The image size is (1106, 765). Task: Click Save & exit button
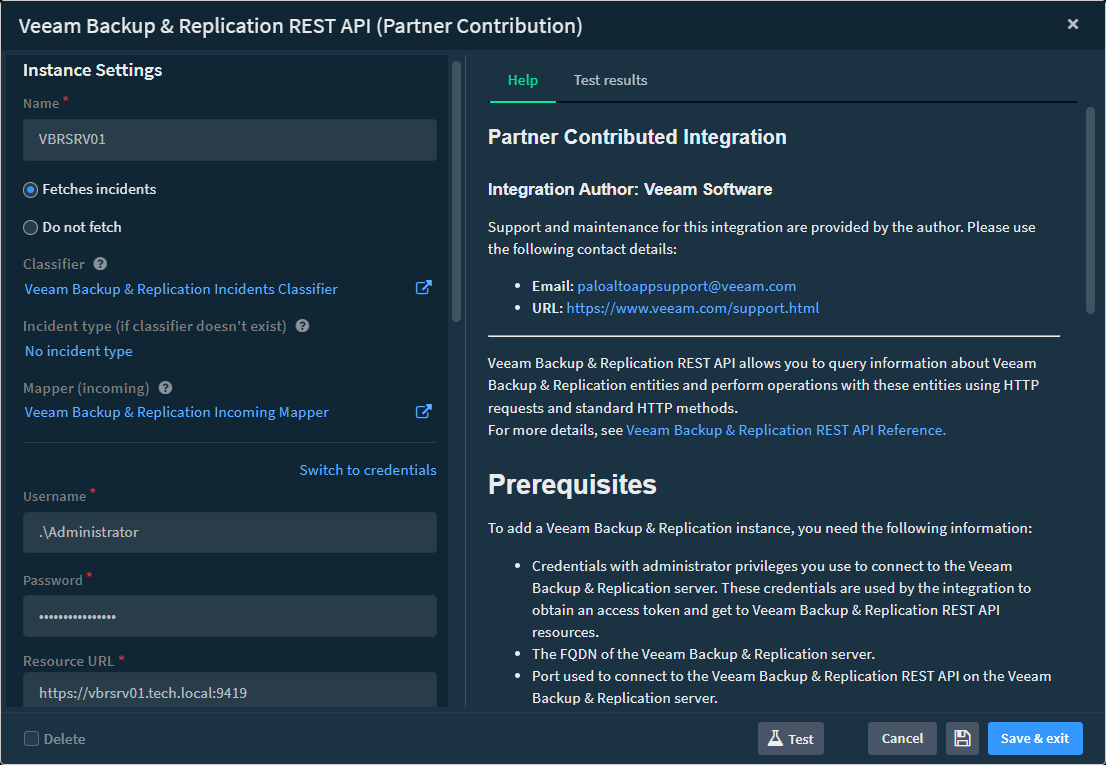(1035, 738)
